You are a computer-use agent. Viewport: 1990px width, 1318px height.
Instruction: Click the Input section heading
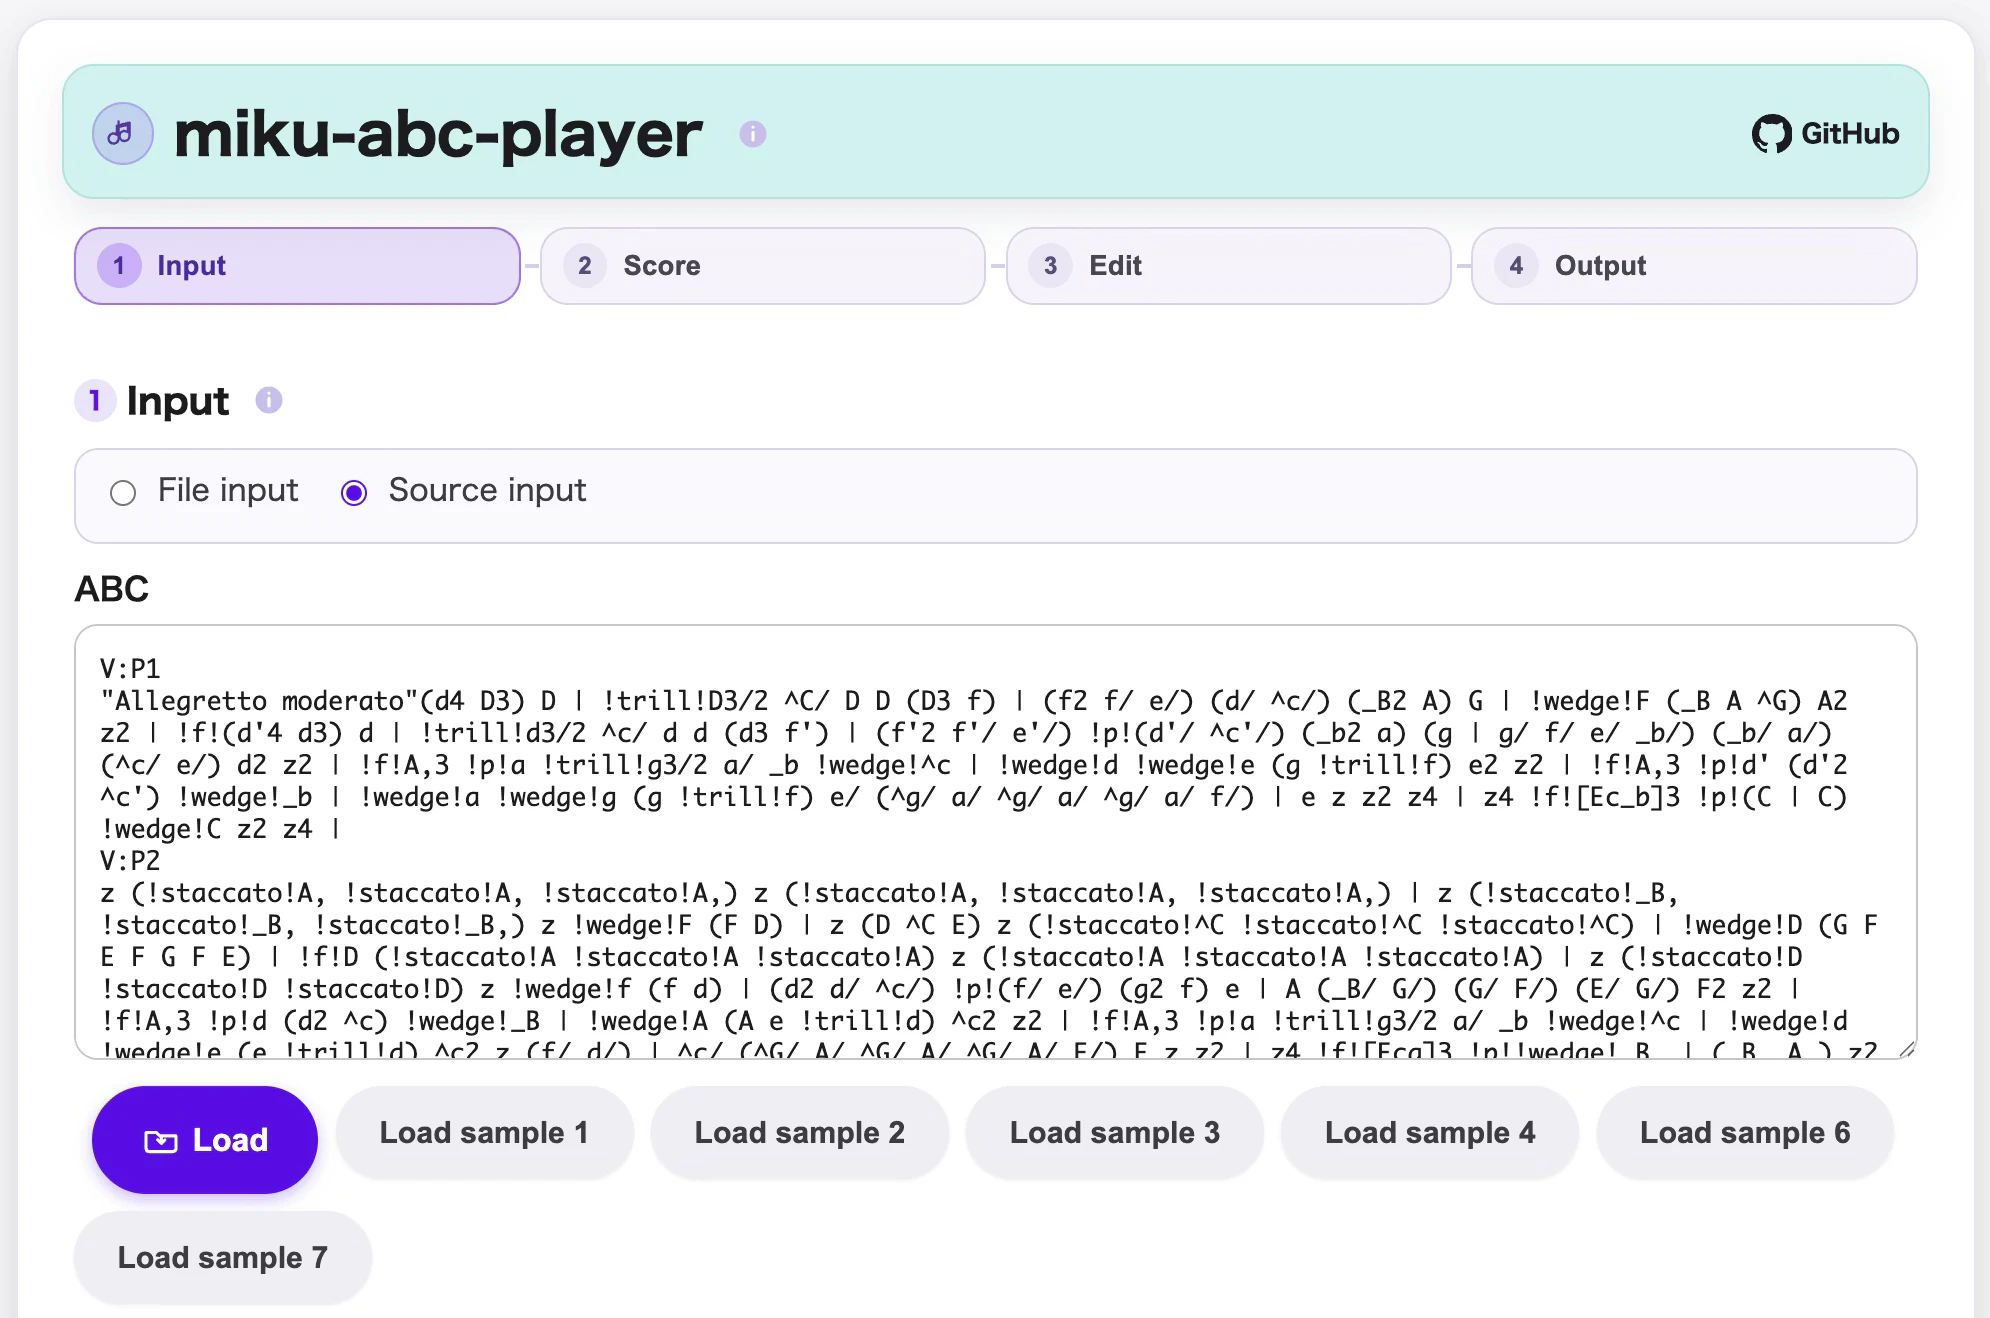[x=177, y=401]
